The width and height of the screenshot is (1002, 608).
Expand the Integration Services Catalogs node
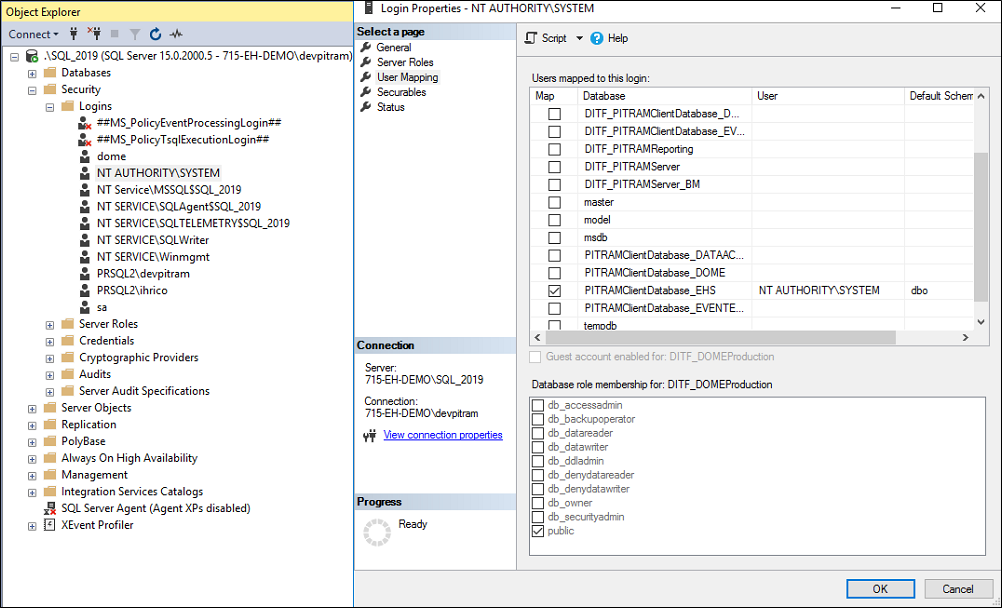click(32, 492)
